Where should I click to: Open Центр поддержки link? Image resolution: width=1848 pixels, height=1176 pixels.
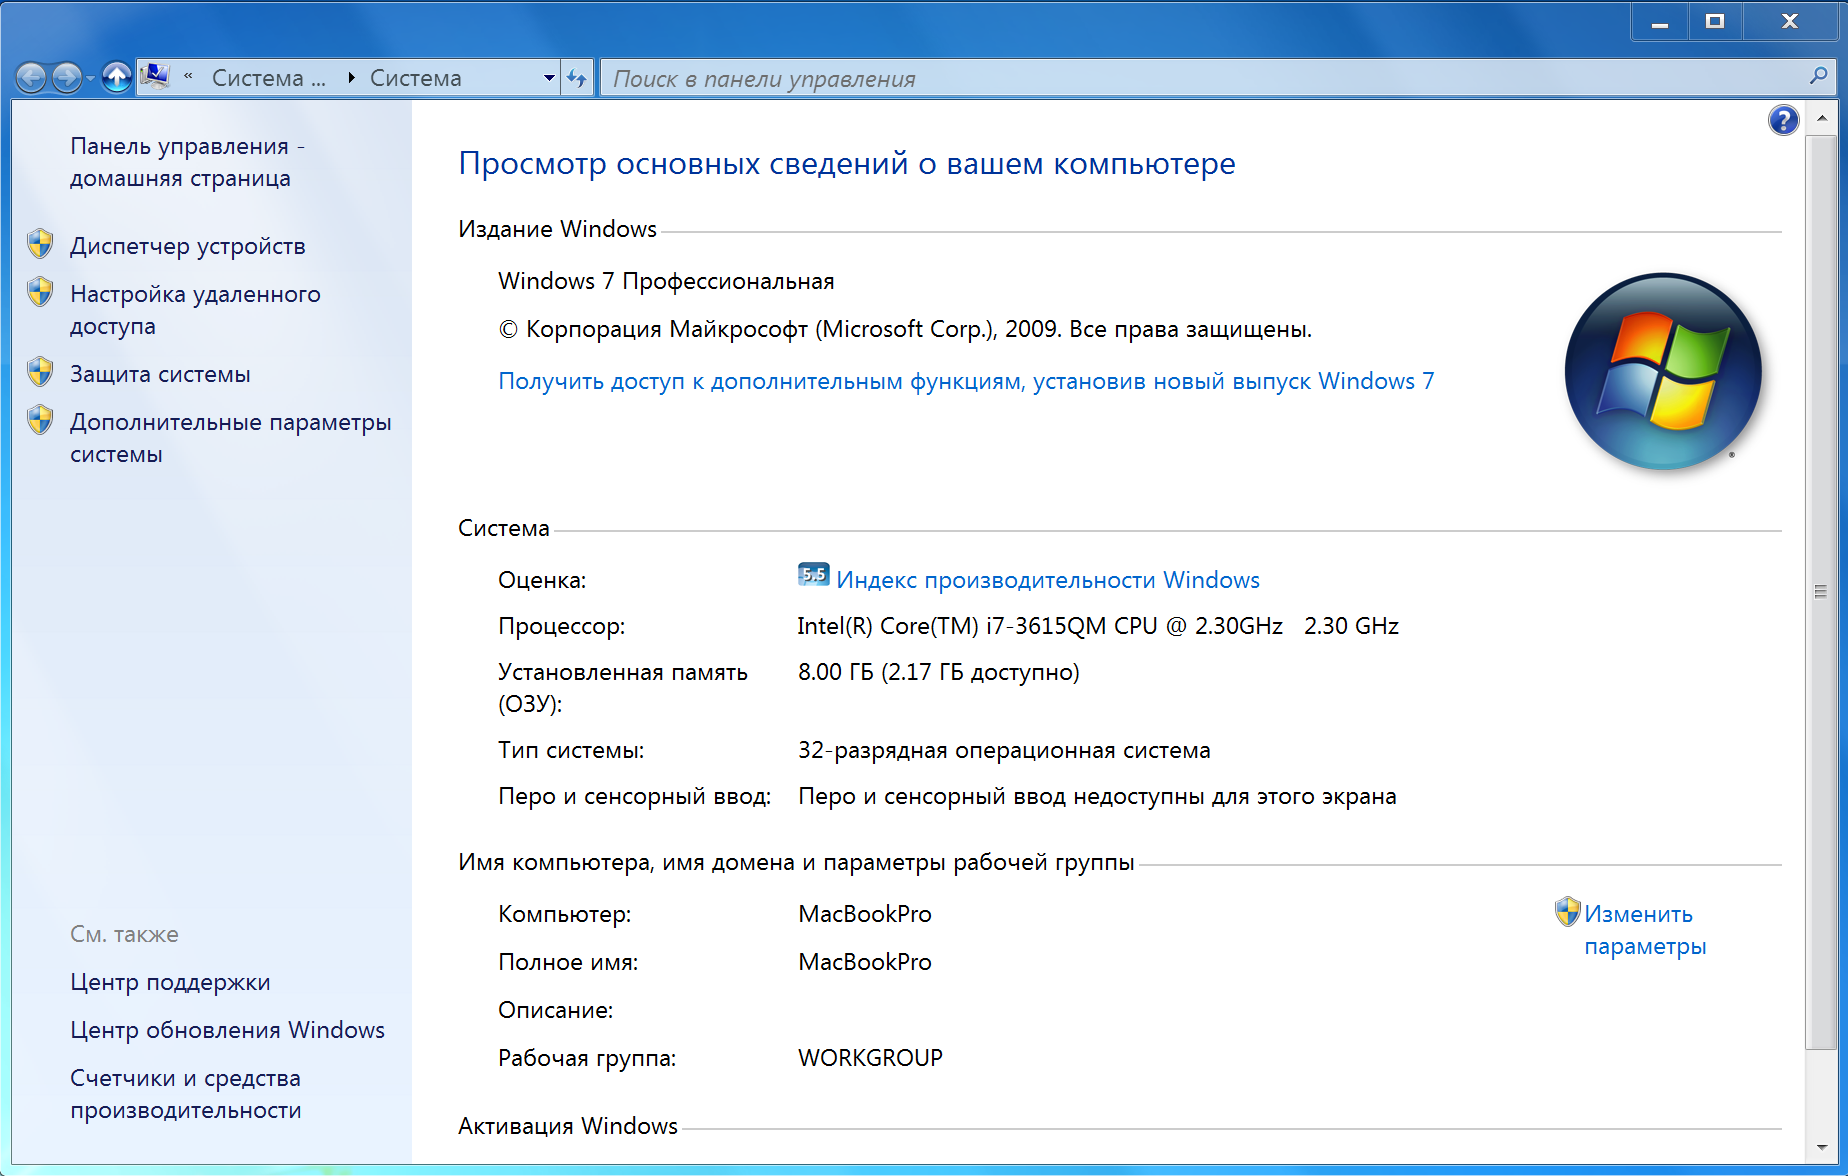pos(170,982)
